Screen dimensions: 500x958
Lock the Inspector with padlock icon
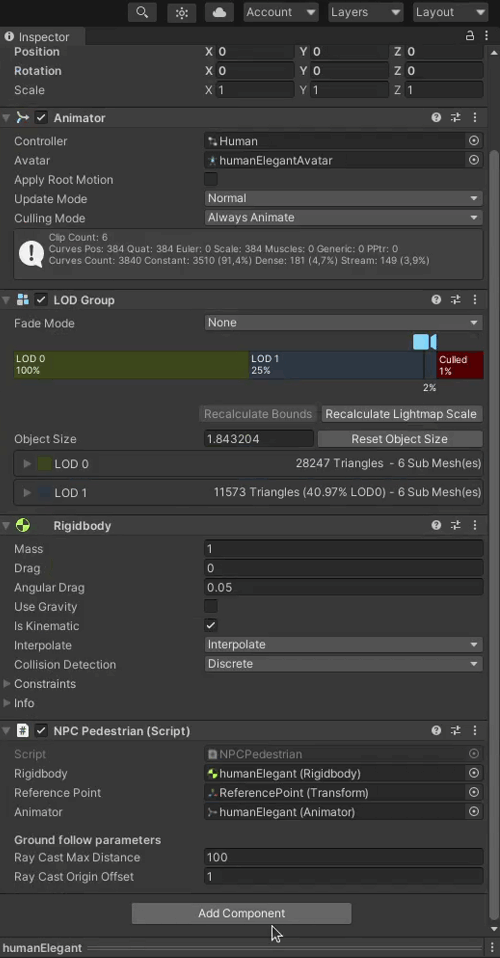(x=469, y=36)
